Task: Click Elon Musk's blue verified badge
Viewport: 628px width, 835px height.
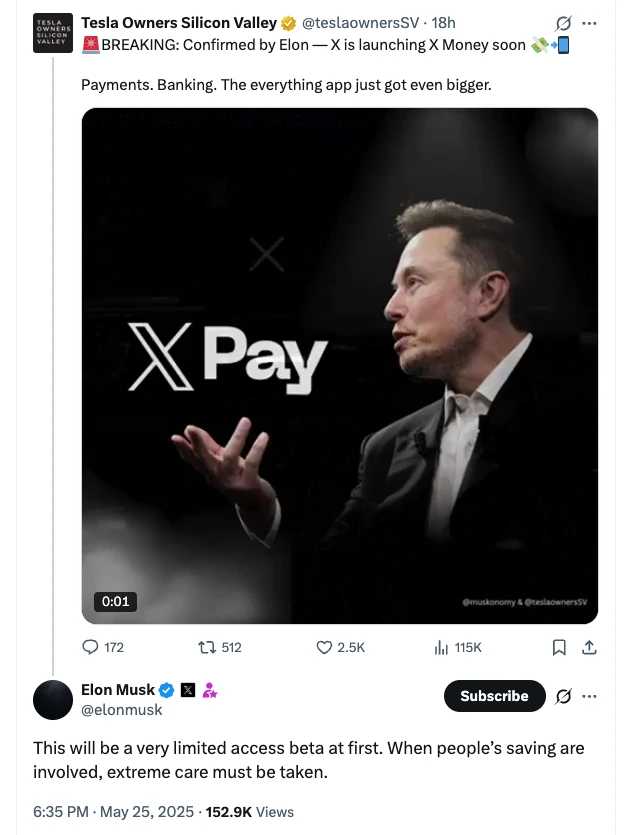Action: pyautogui.click(x=166, y=689)
